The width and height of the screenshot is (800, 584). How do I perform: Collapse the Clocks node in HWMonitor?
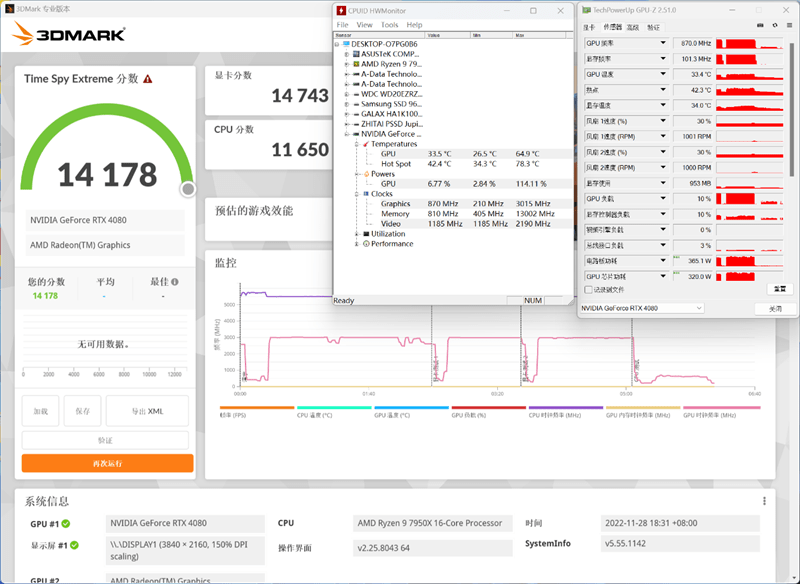click(357, 194)
